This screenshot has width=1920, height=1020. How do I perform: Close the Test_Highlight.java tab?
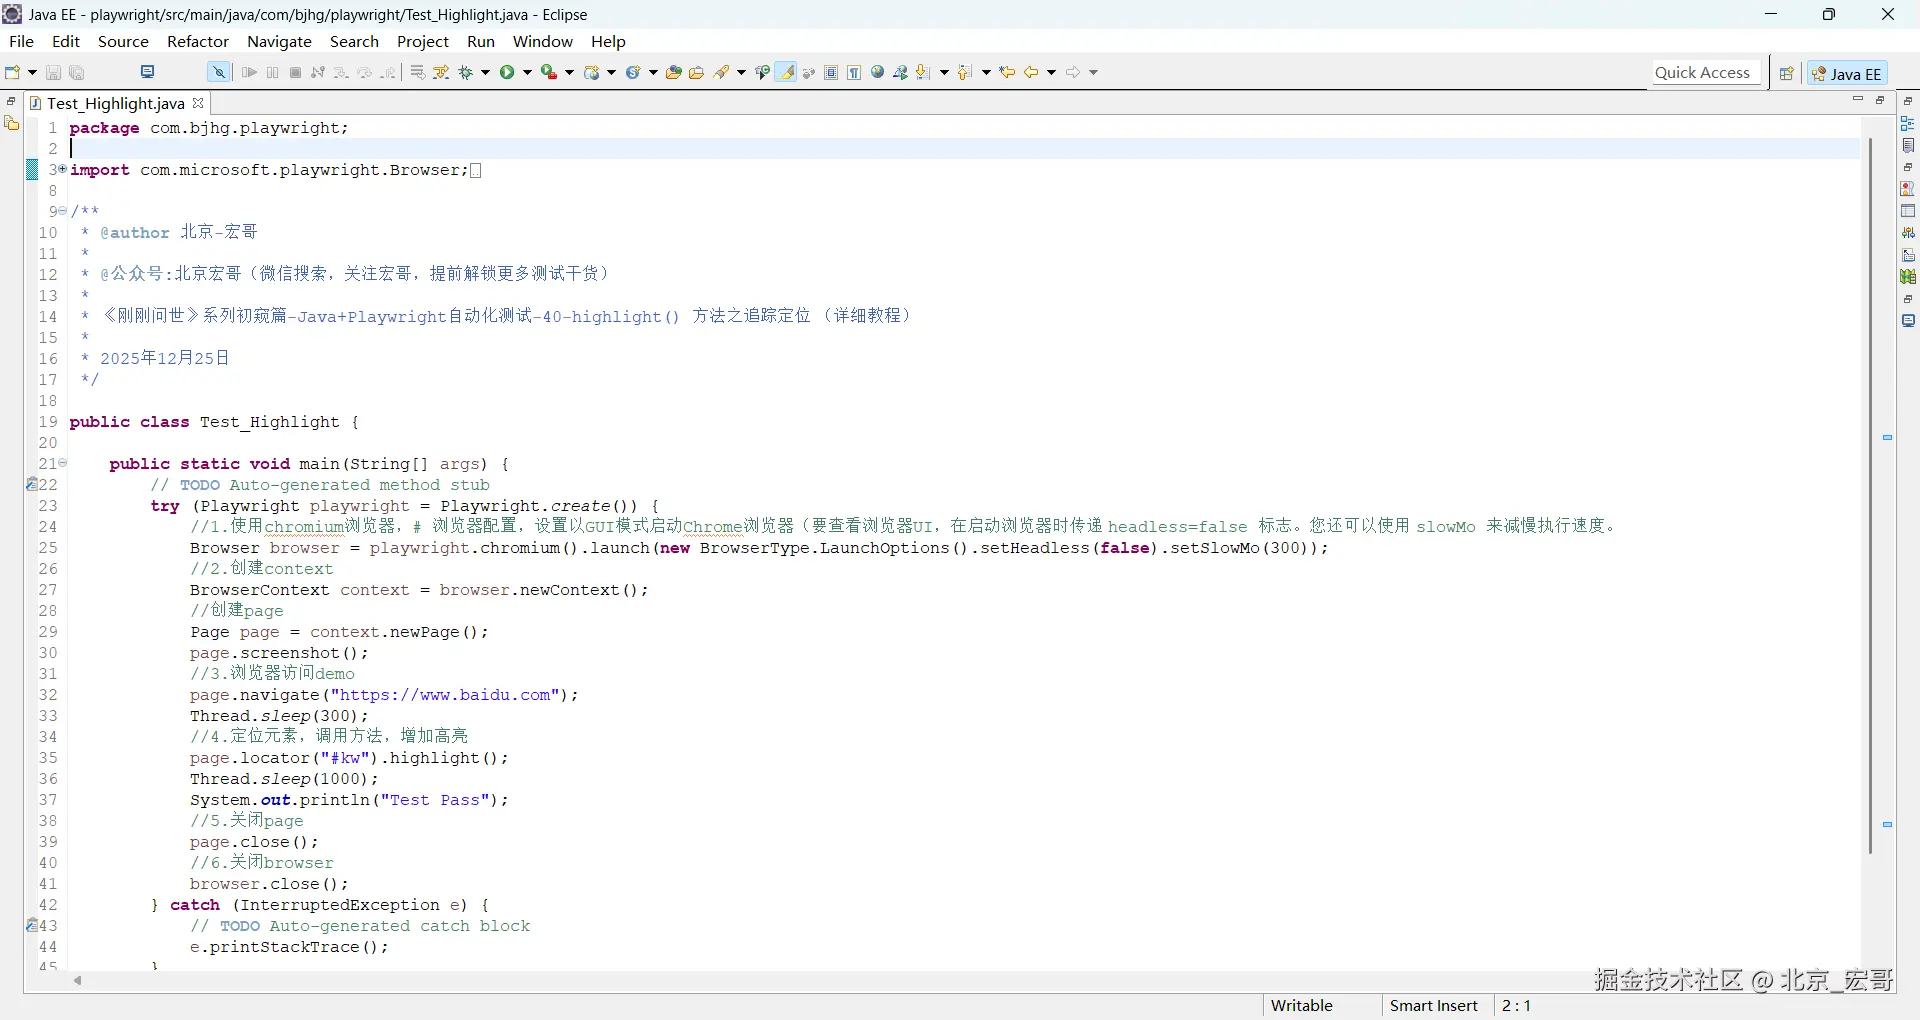tap(198, 102)
